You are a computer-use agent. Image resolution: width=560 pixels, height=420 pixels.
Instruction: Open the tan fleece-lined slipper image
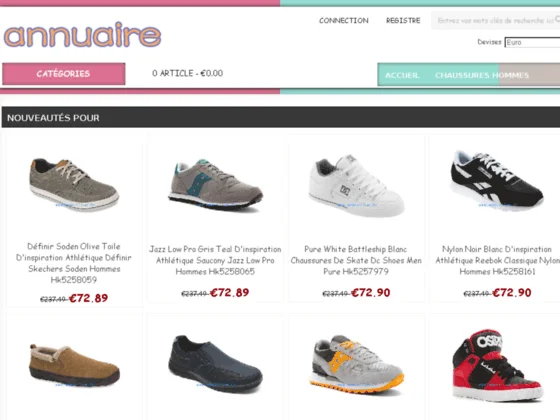74,366
